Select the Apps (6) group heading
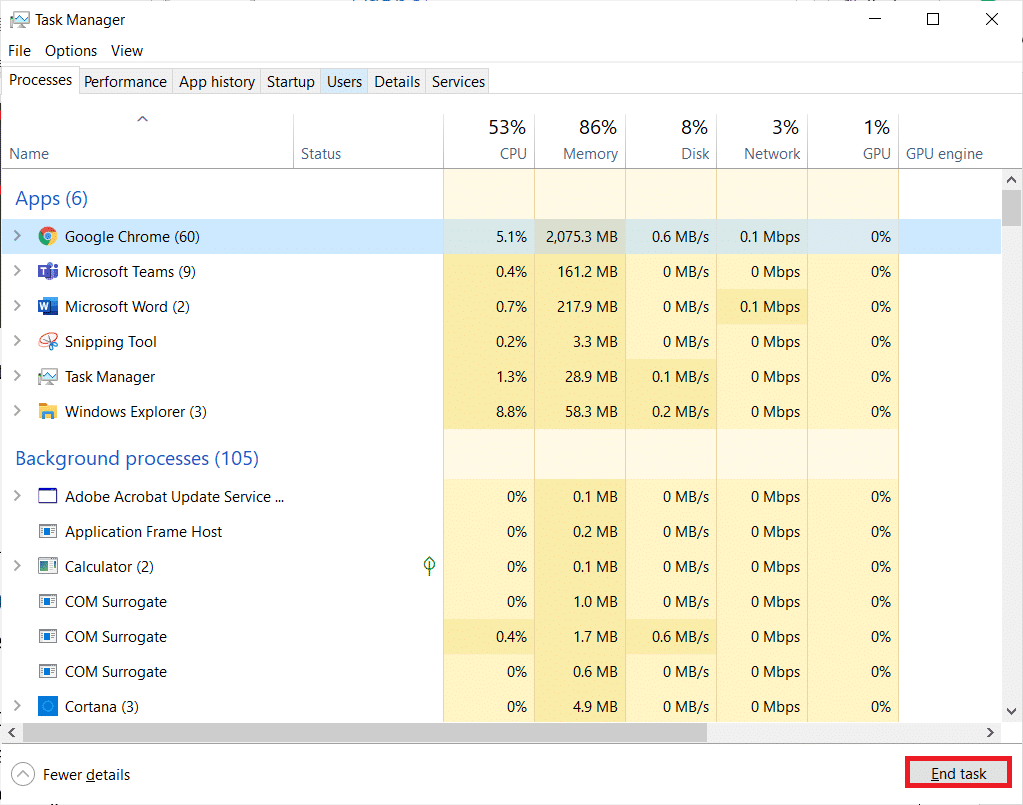 52,198
